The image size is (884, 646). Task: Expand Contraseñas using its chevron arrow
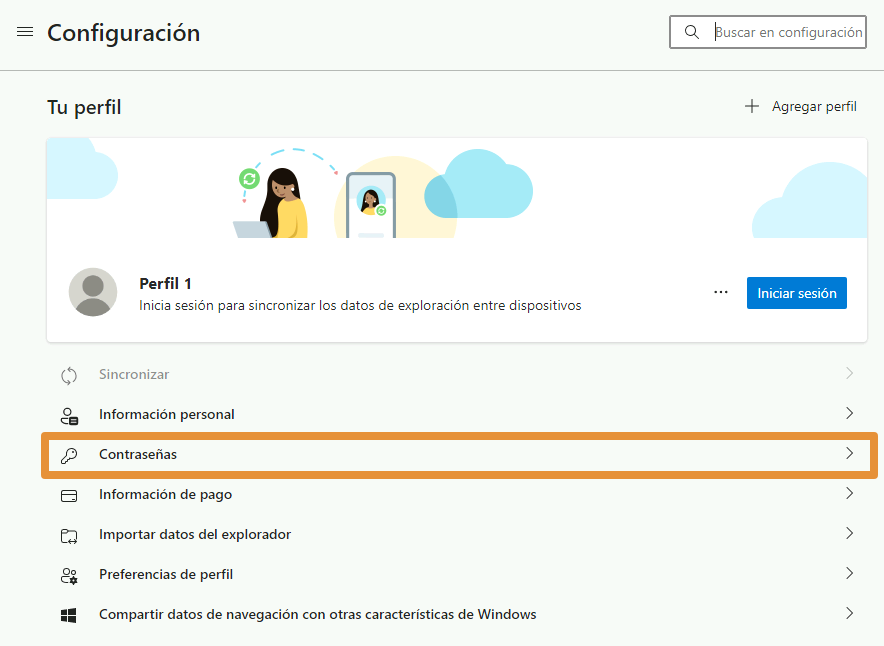(849, 453)
